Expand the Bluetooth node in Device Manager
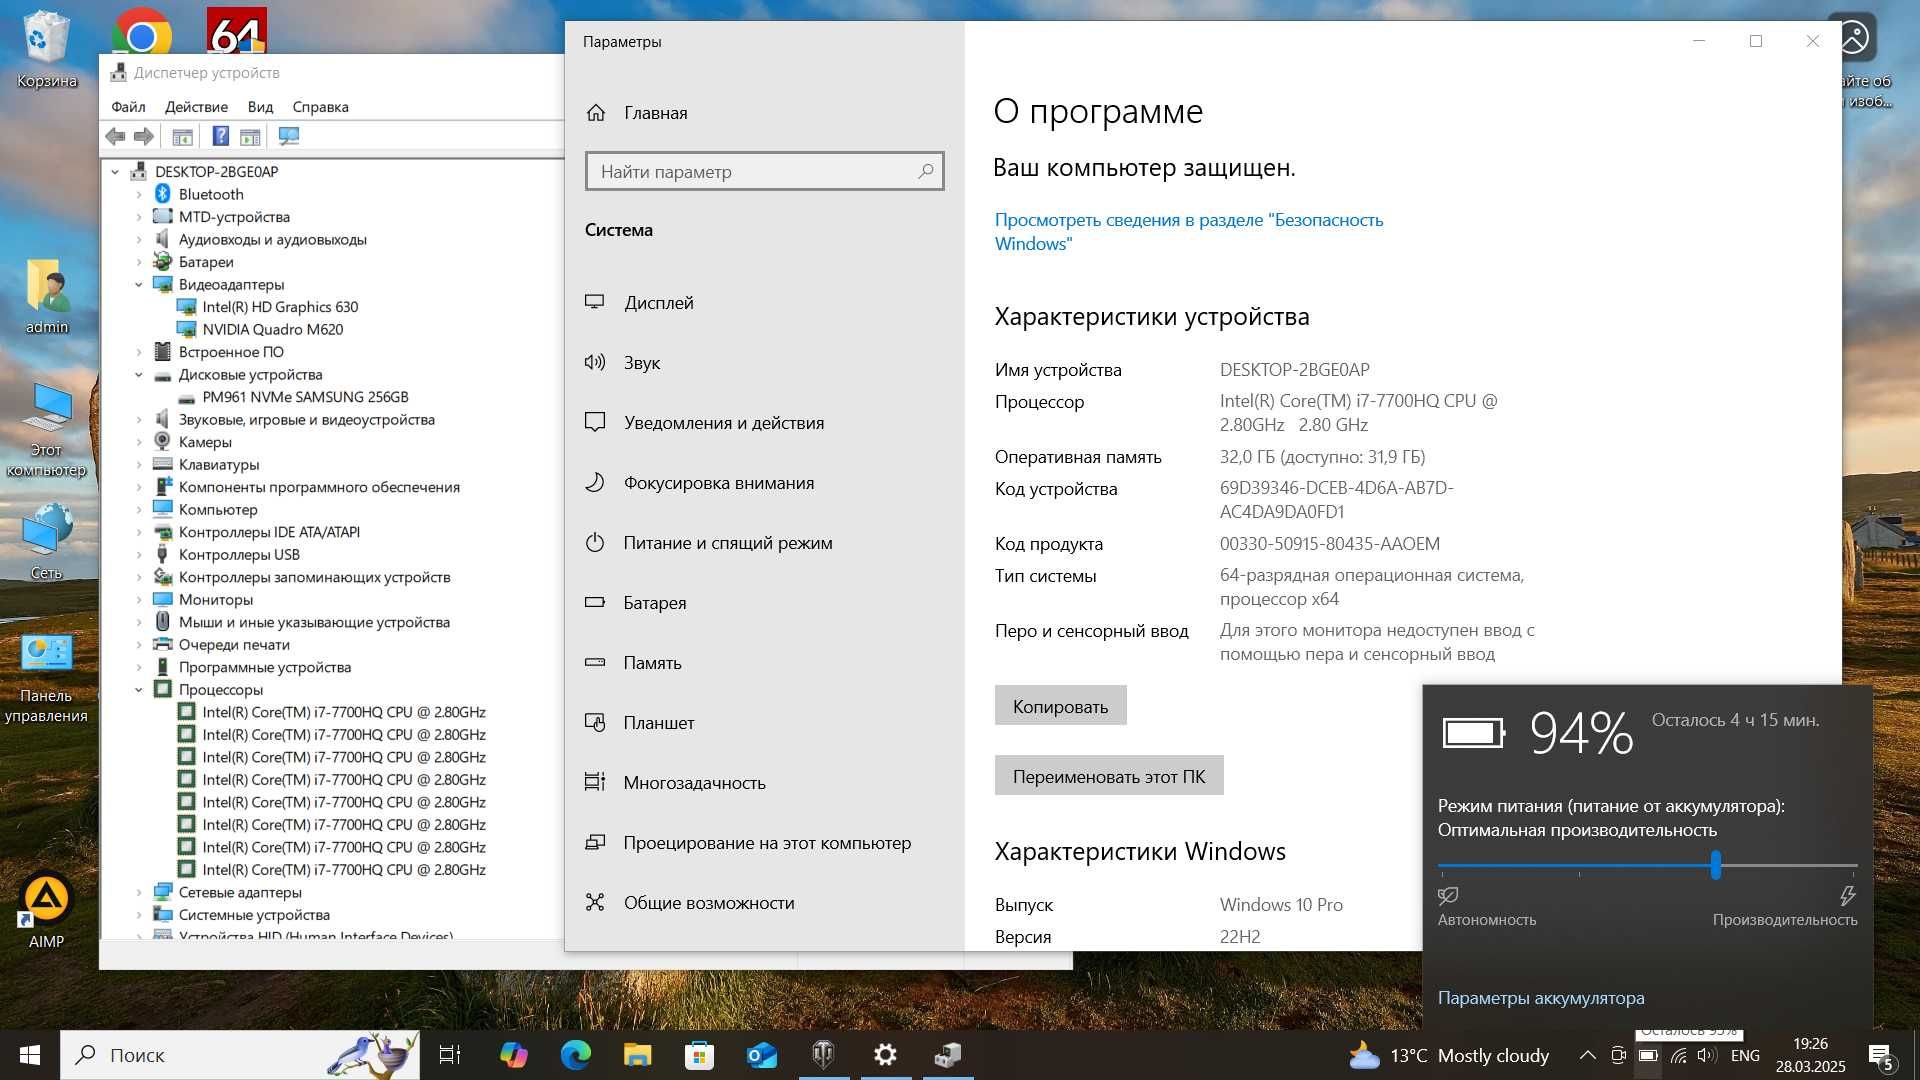The height and width of the screenshot is (1080, 1920). coord(139,194)
